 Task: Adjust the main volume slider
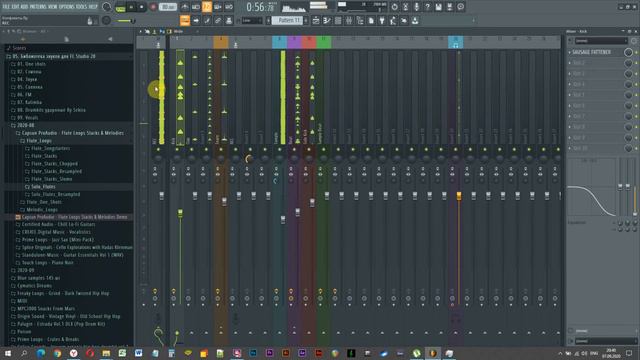[x=126, y=20]
